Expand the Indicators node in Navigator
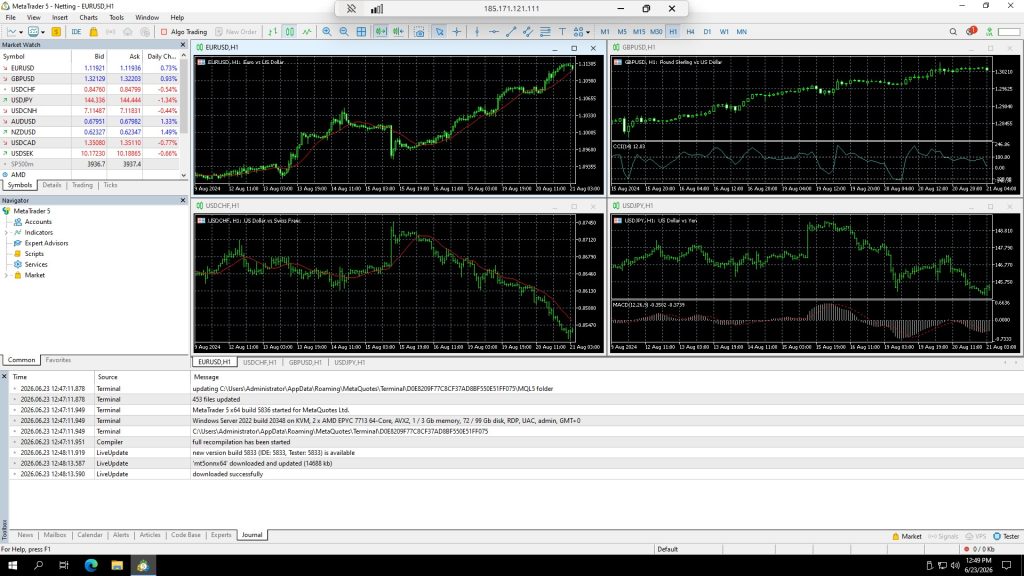The width and height of the screenshot is (1024, 576). point(7,232)
